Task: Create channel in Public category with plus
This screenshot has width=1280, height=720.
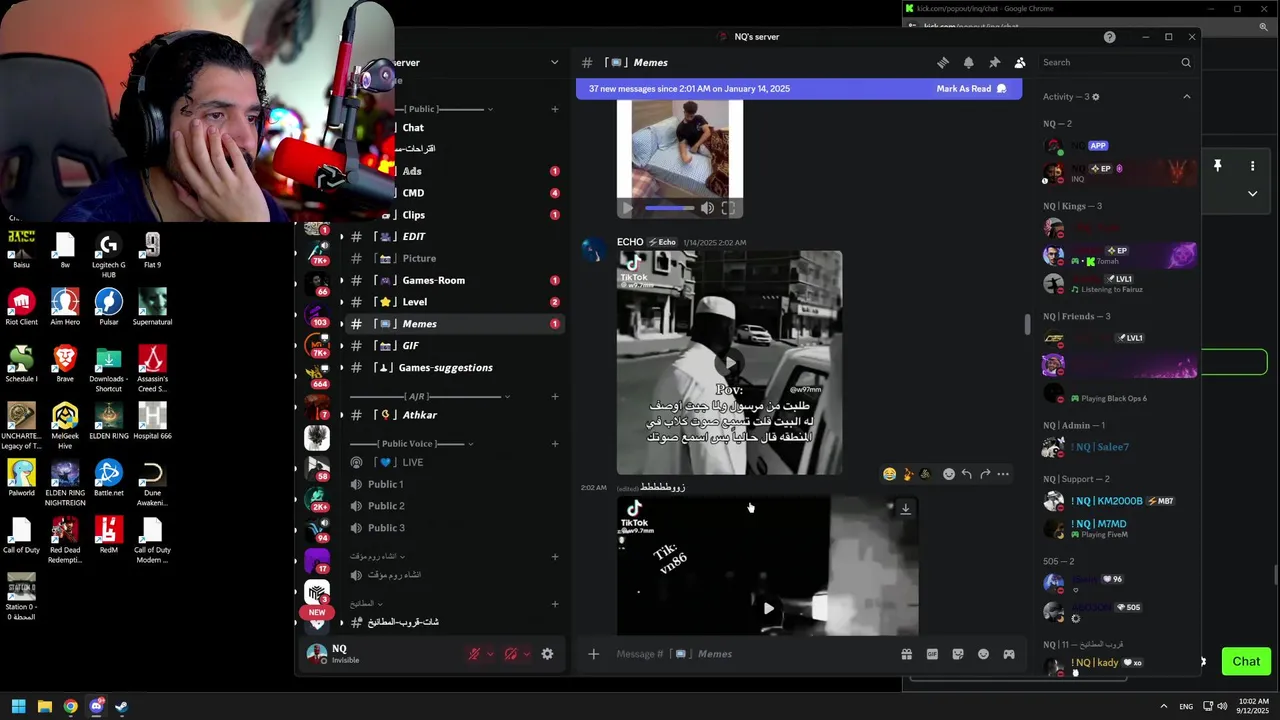Action: click(555, 109)
